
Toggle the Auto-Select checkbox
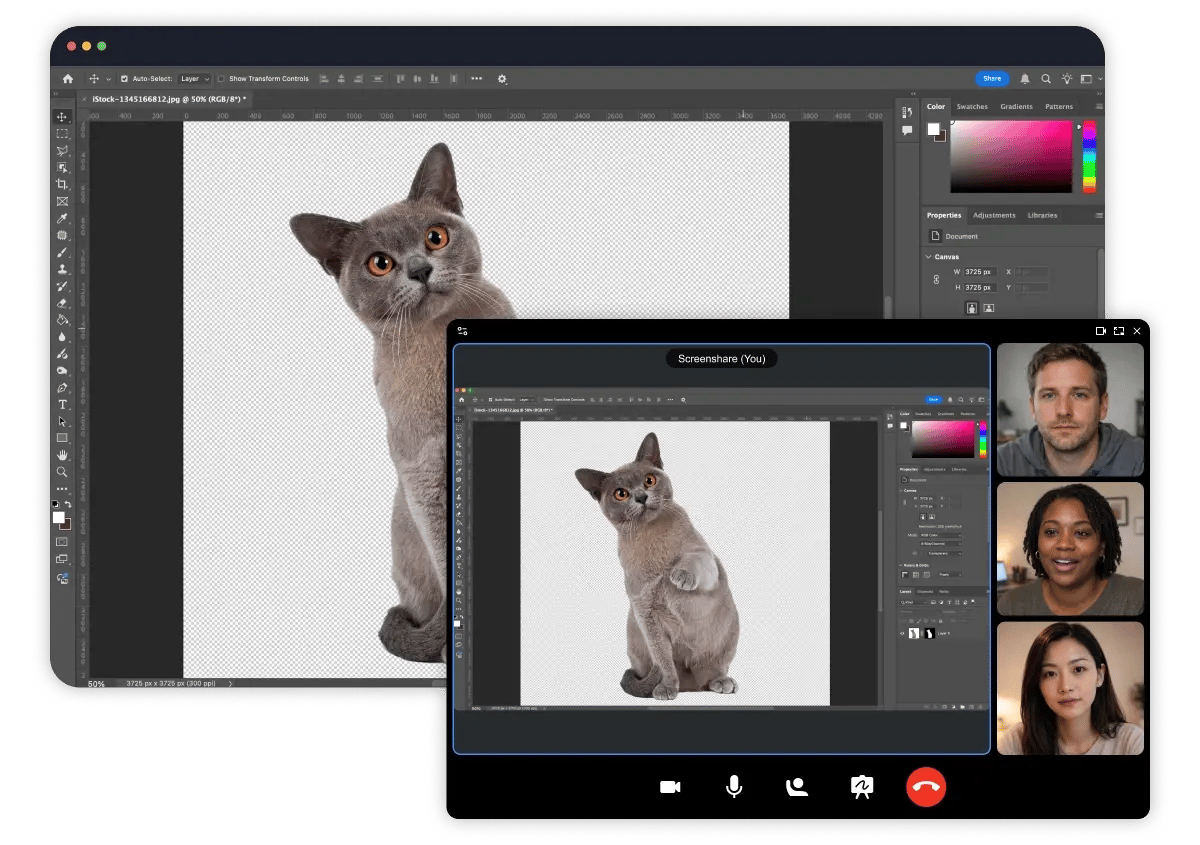124,78
